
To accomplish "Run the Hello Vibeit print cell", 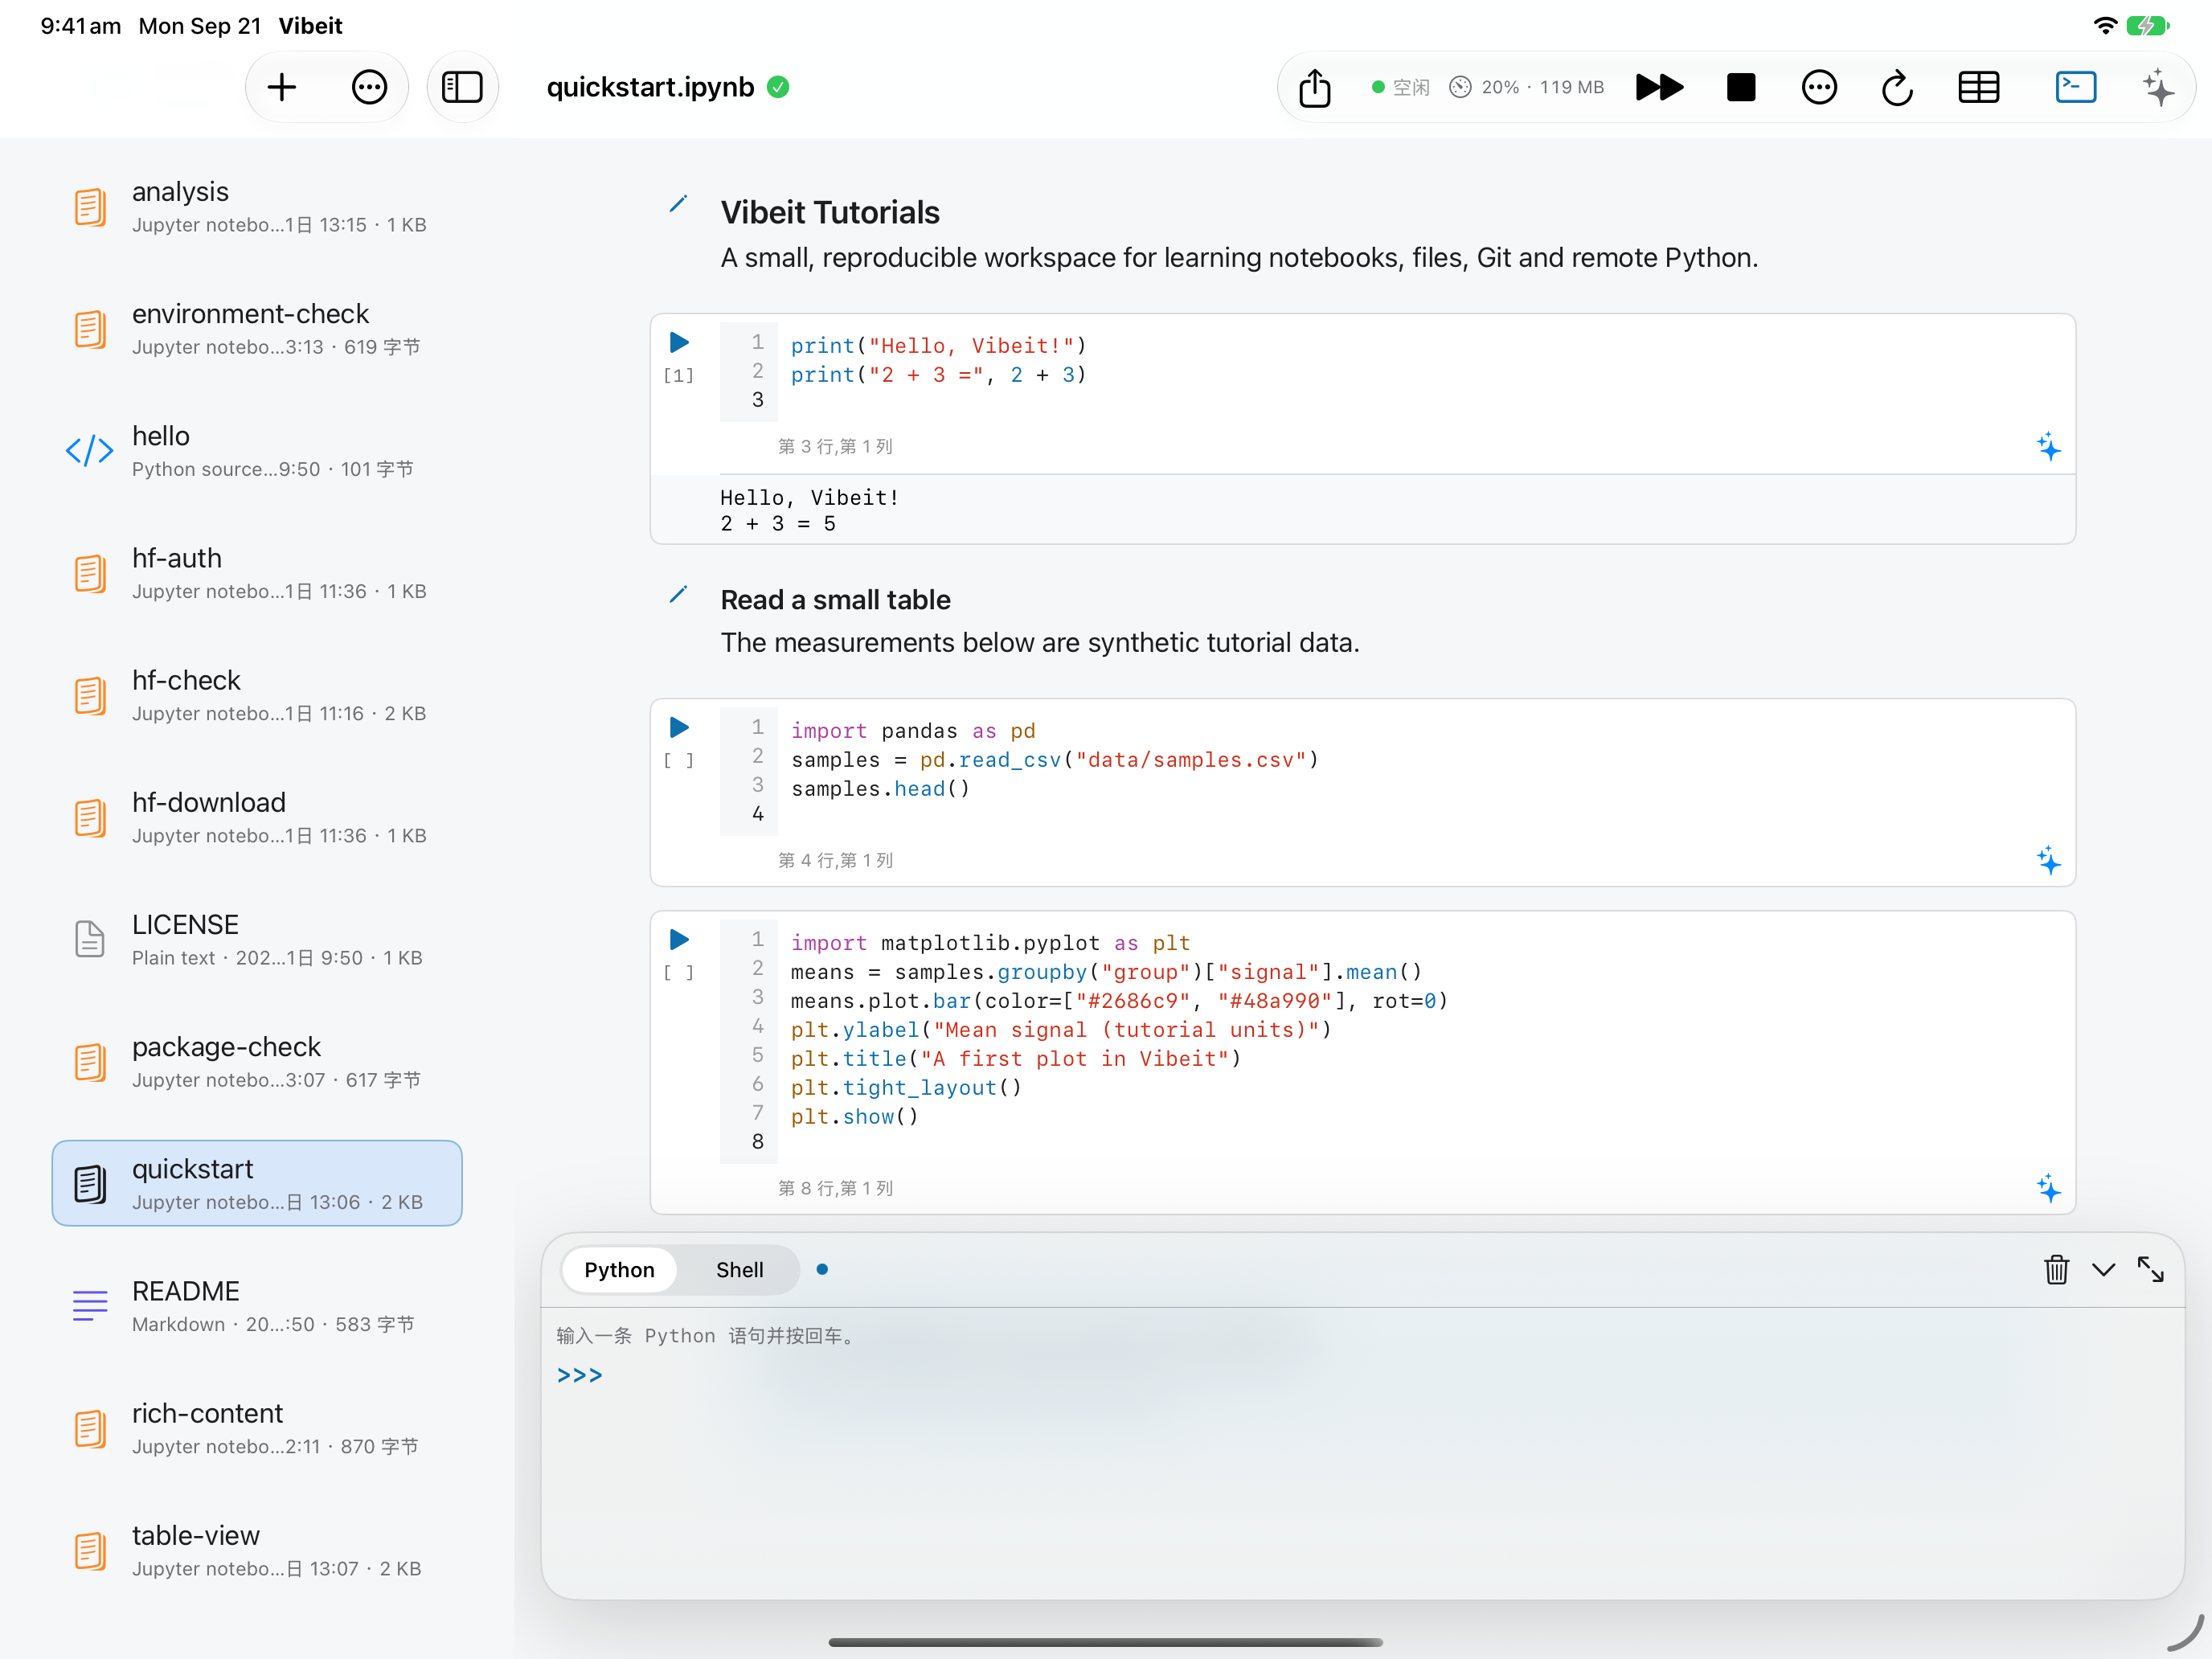I will point(679,343).
